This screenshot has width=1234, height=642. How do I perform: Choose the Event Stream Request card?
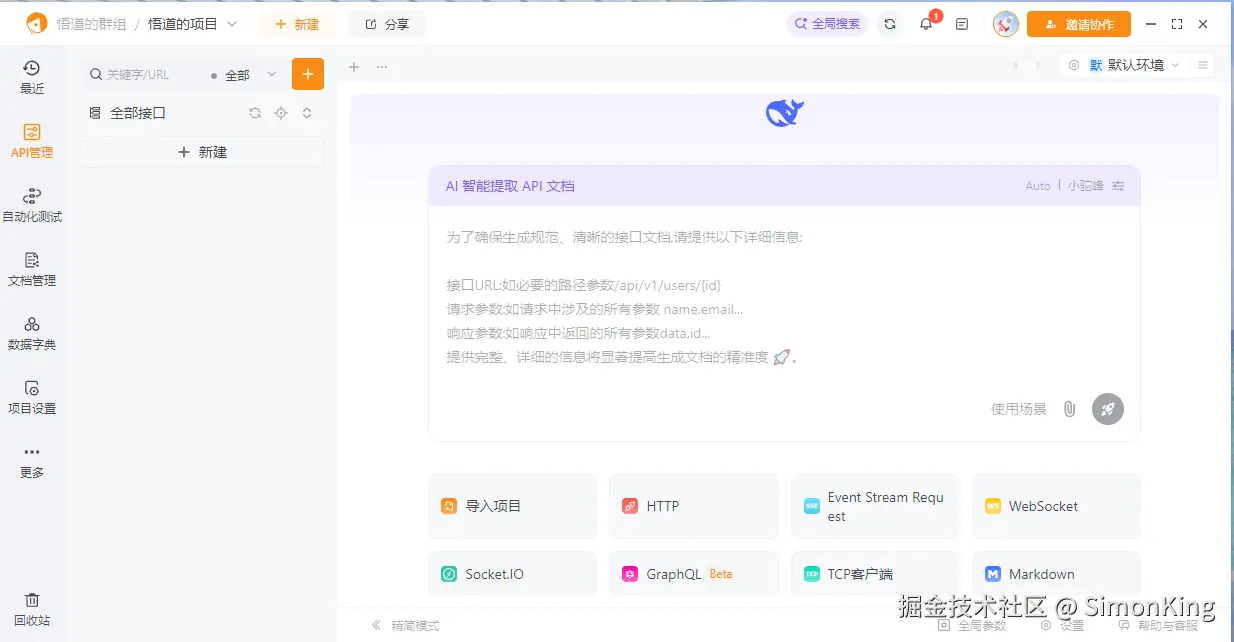(x=874, y=506)
